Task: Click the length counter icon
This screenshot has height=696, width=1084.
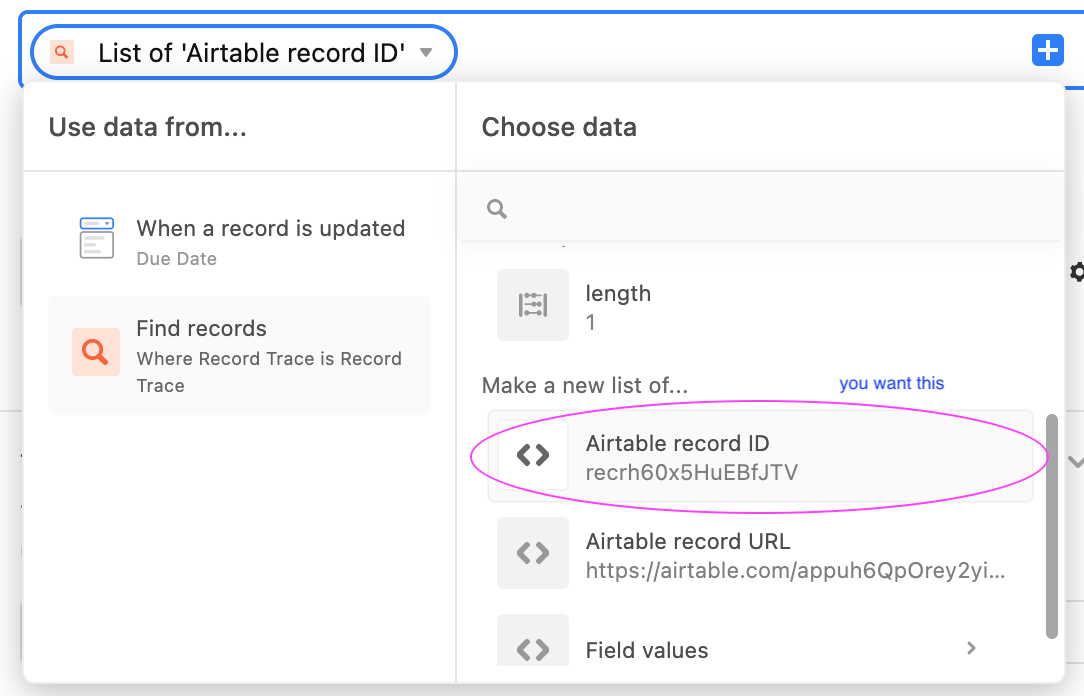Action: pyautogui.click(x=532, y=305)
